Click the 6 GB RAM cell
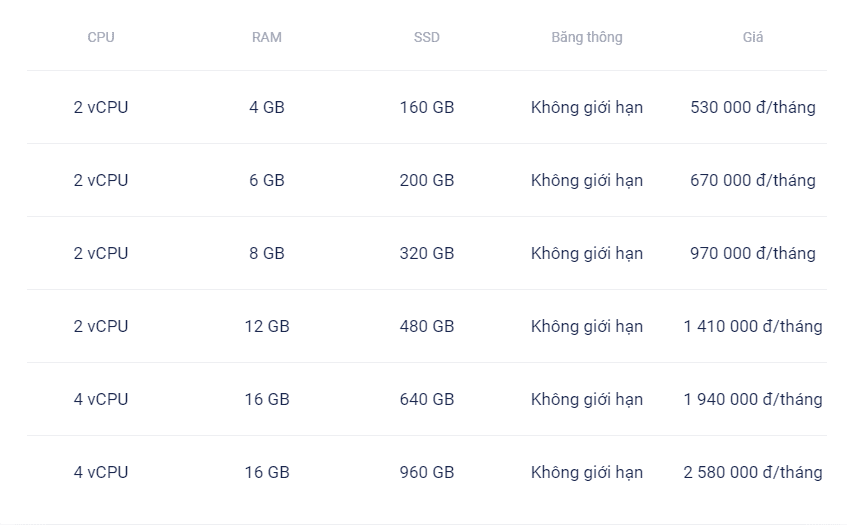The width and height of the screenshot is (847, 525). tap(267, 180)
